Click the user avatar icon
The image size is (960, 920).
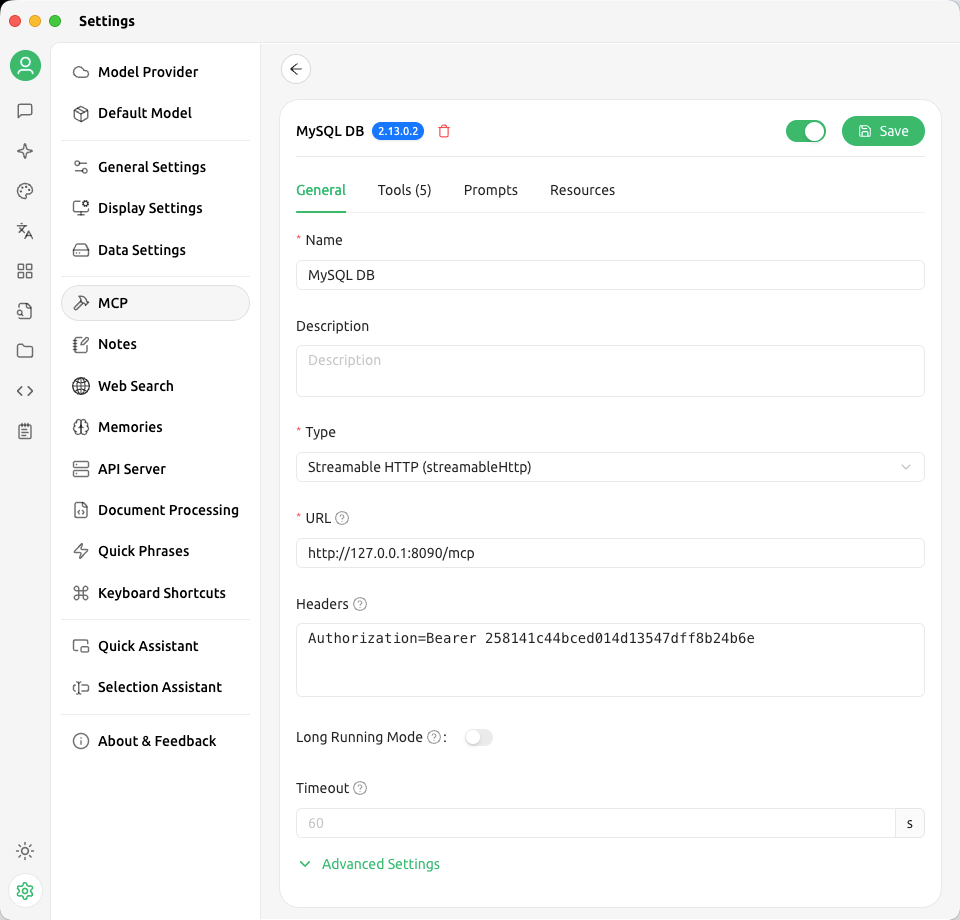(25, 66)
